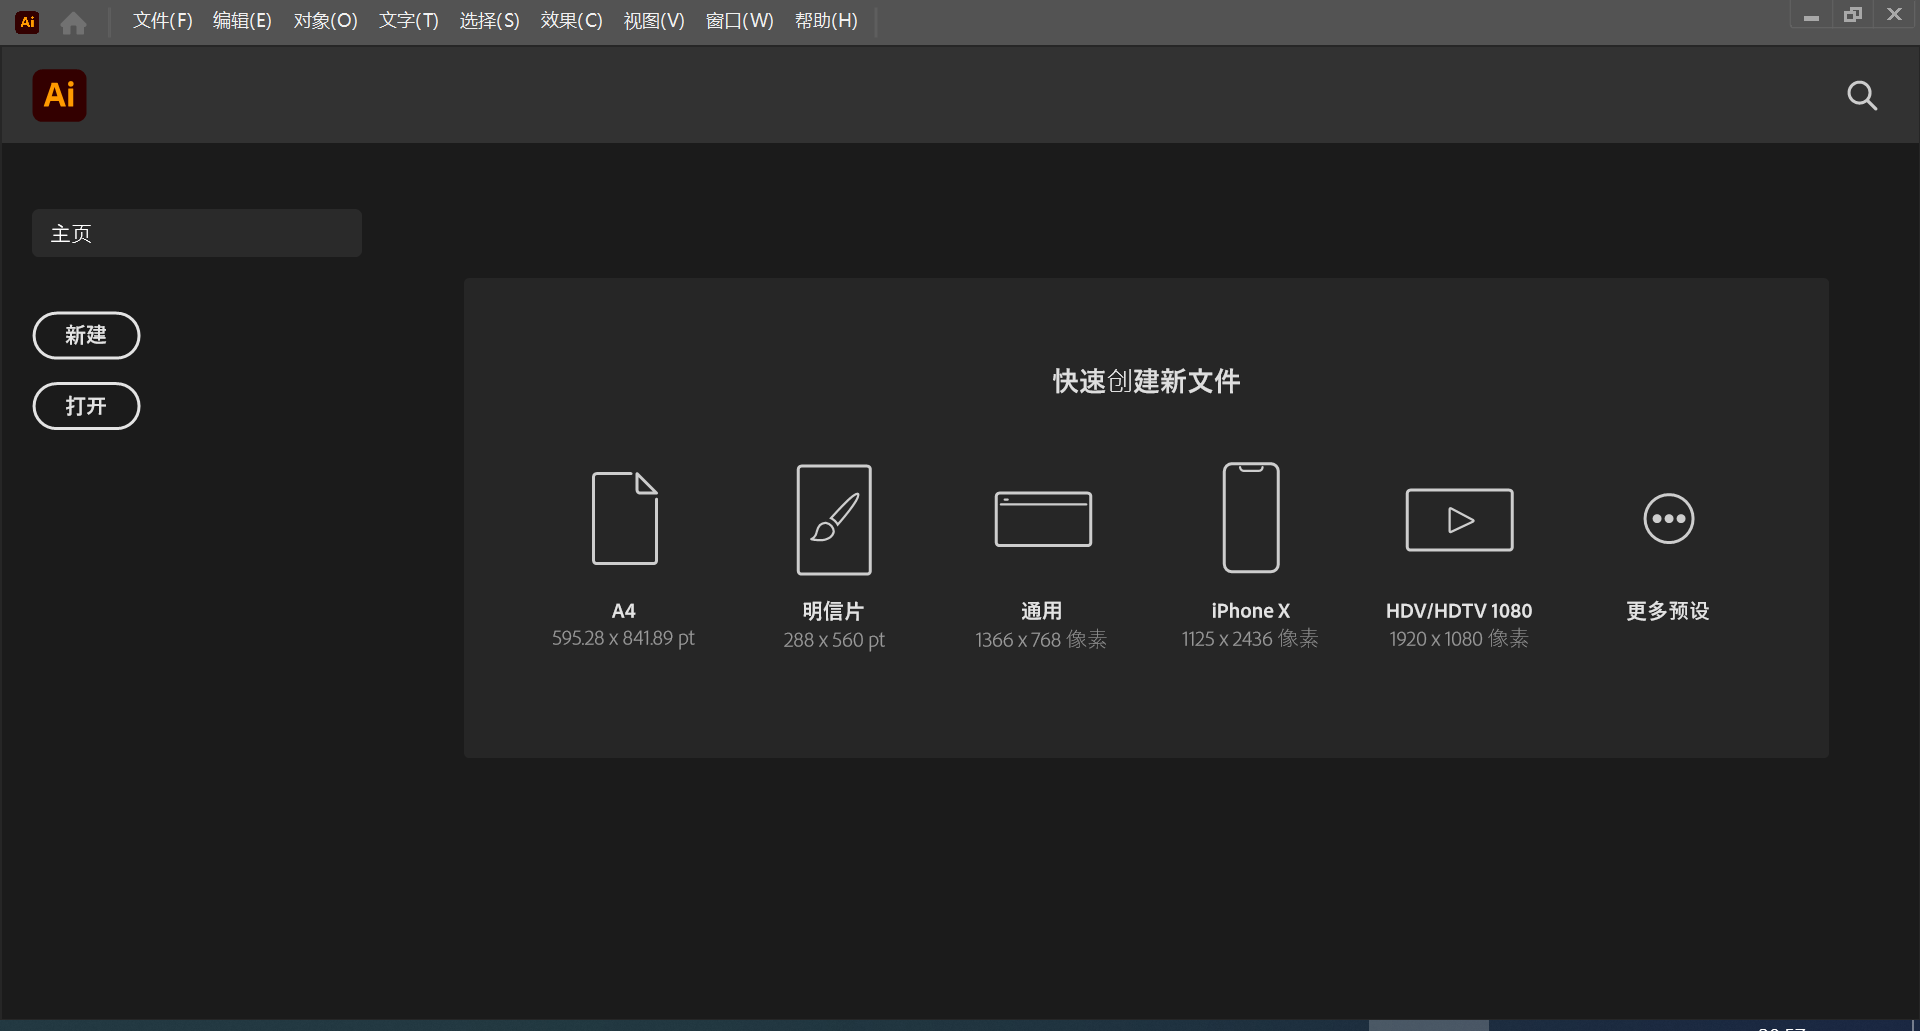Open 更多预设 ellipsis icon
Viewport: 1920px width, 1031px height.
1669,519
